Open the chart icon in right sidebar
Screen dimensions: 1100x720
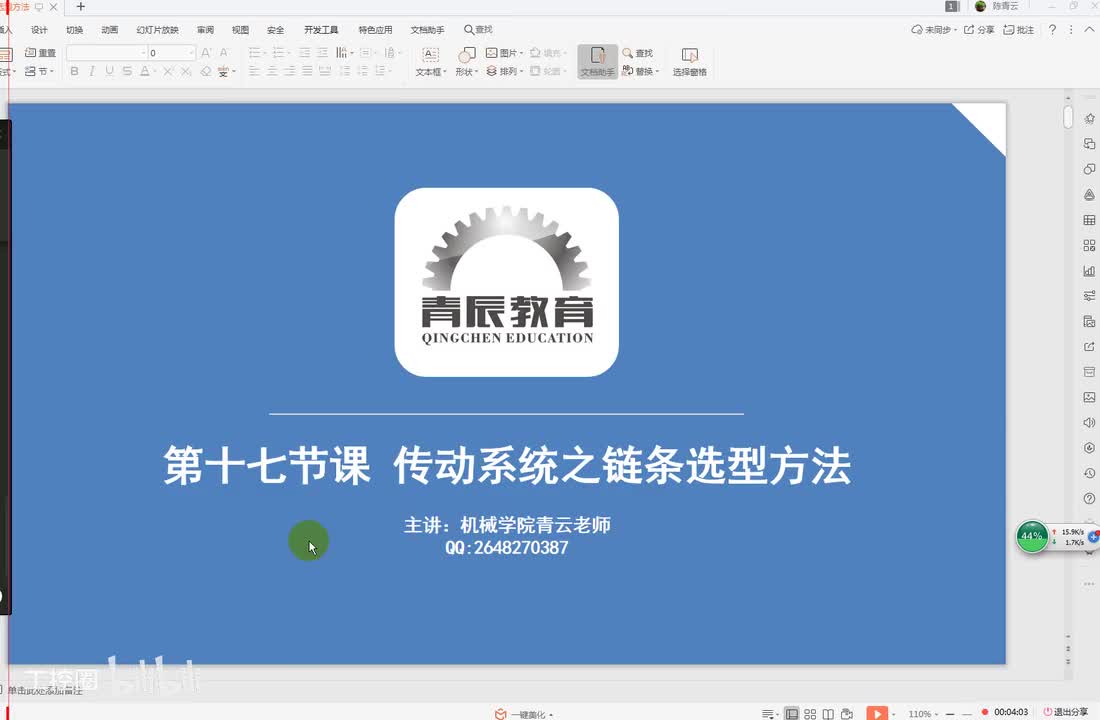[1089, 270]
